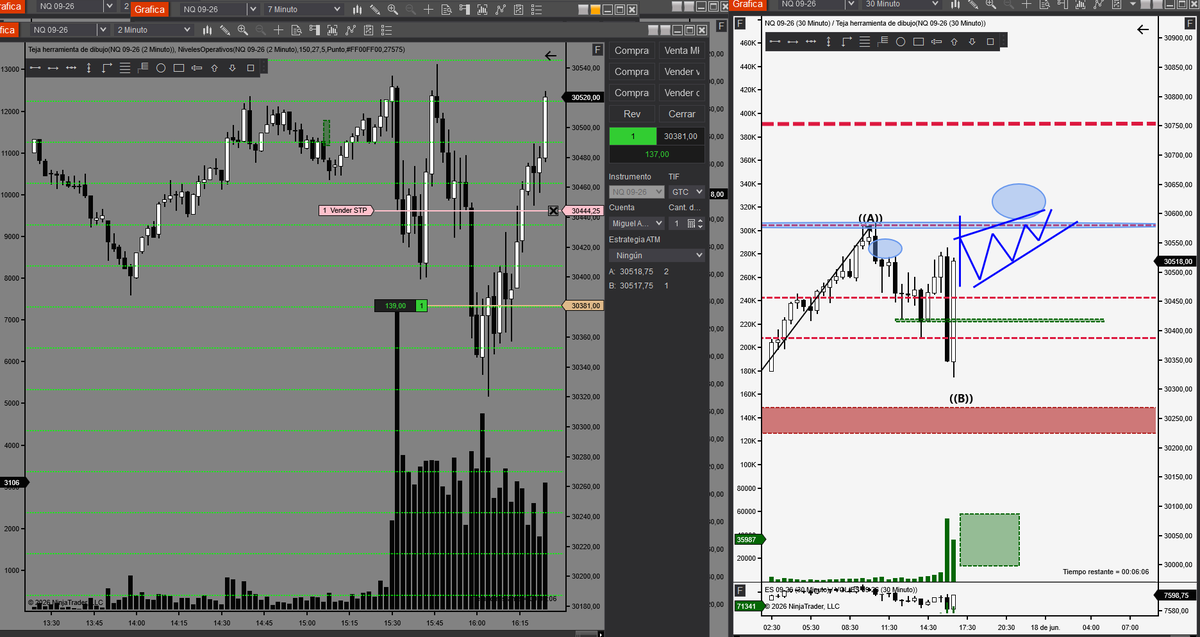This screenshot has width=1200, height=637.
Task: Toggle F scale button on 2 Minuto chart
Action: [597, 49]
